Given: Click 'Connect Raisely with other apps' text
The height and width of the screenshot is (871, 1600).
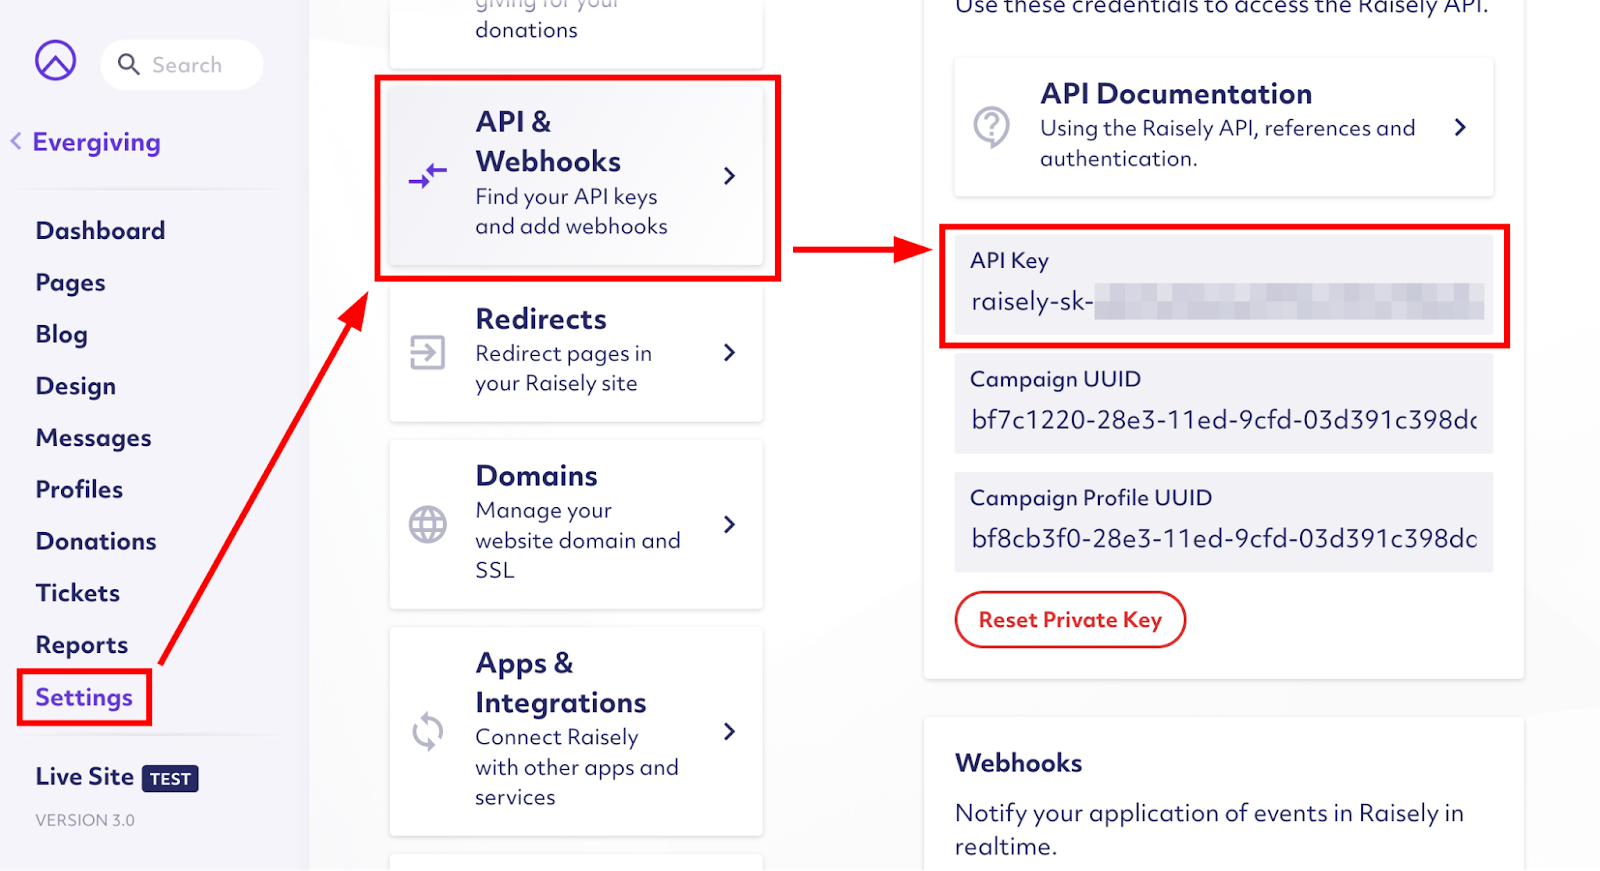Looking at the screenshot, I should click(x=576, y=767).
